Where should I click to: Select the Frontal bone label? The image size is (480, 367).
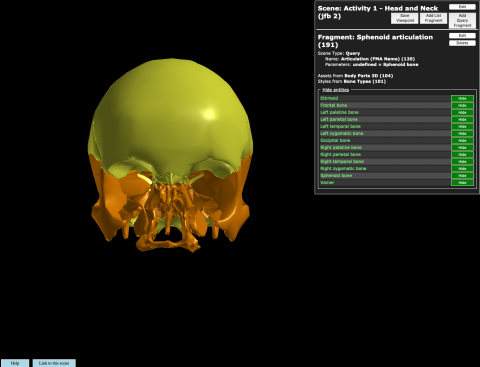click(x=333, y=105)
